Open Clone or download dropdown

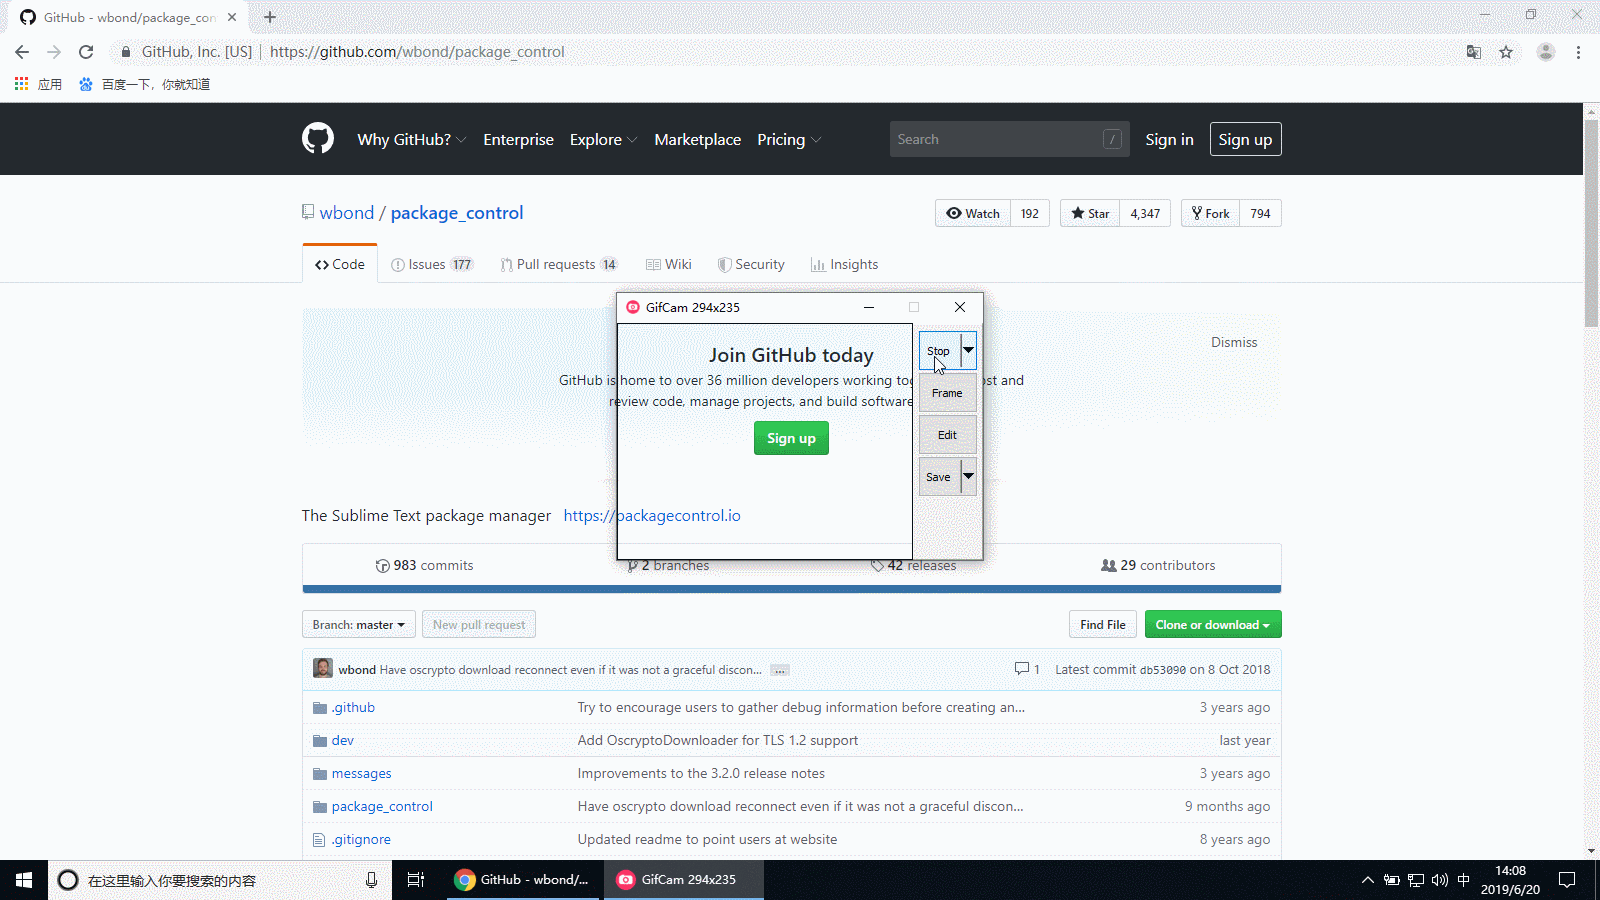(x=1213, y=624)
